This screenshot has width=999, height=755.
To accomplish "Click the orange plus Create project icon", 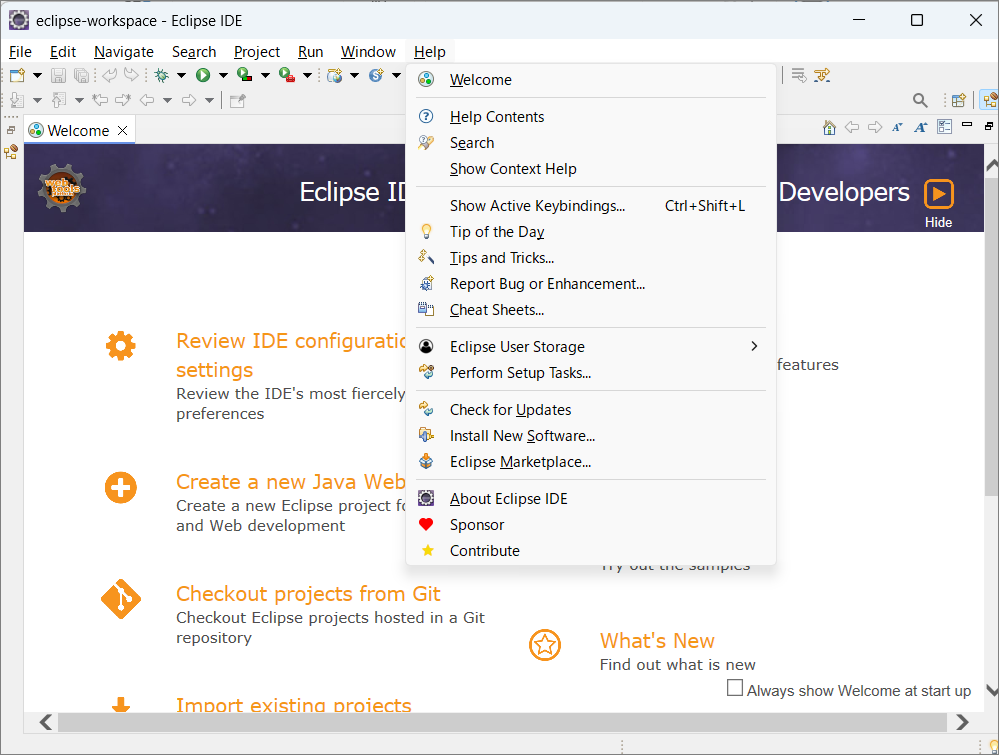I will (x=120, y=488).
